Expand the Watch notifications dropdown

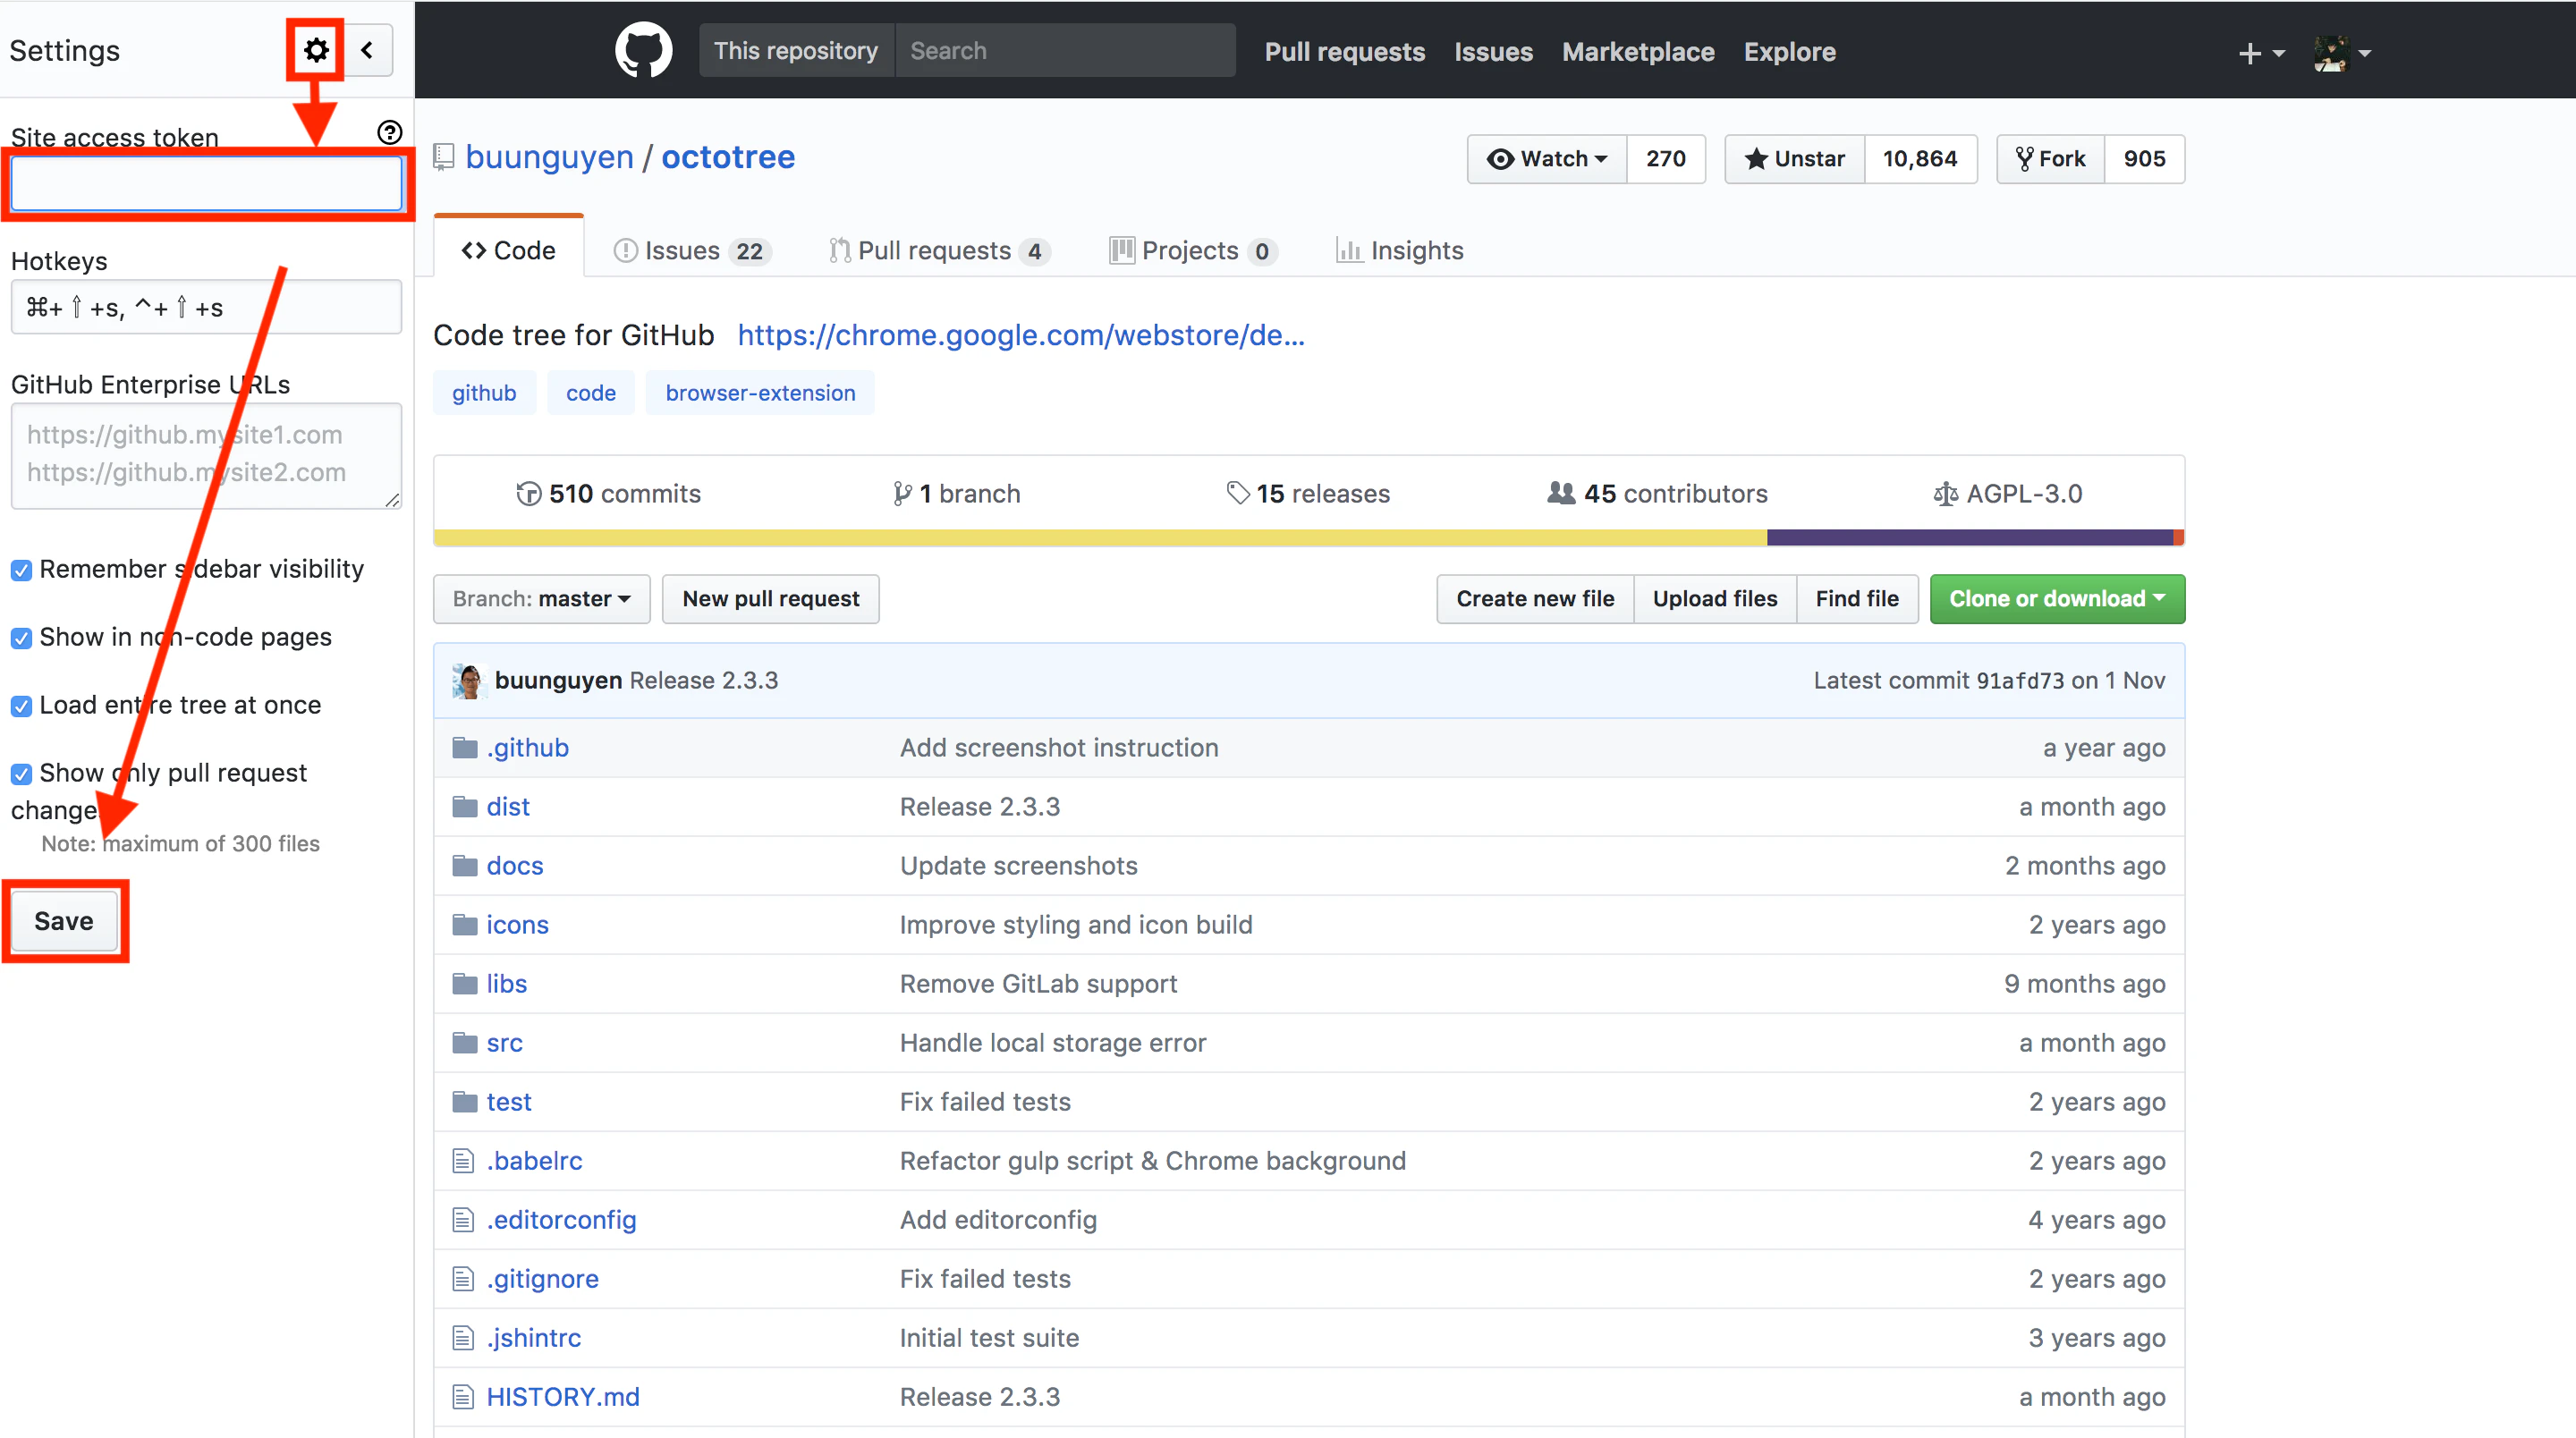click(x=1546, y=158)
